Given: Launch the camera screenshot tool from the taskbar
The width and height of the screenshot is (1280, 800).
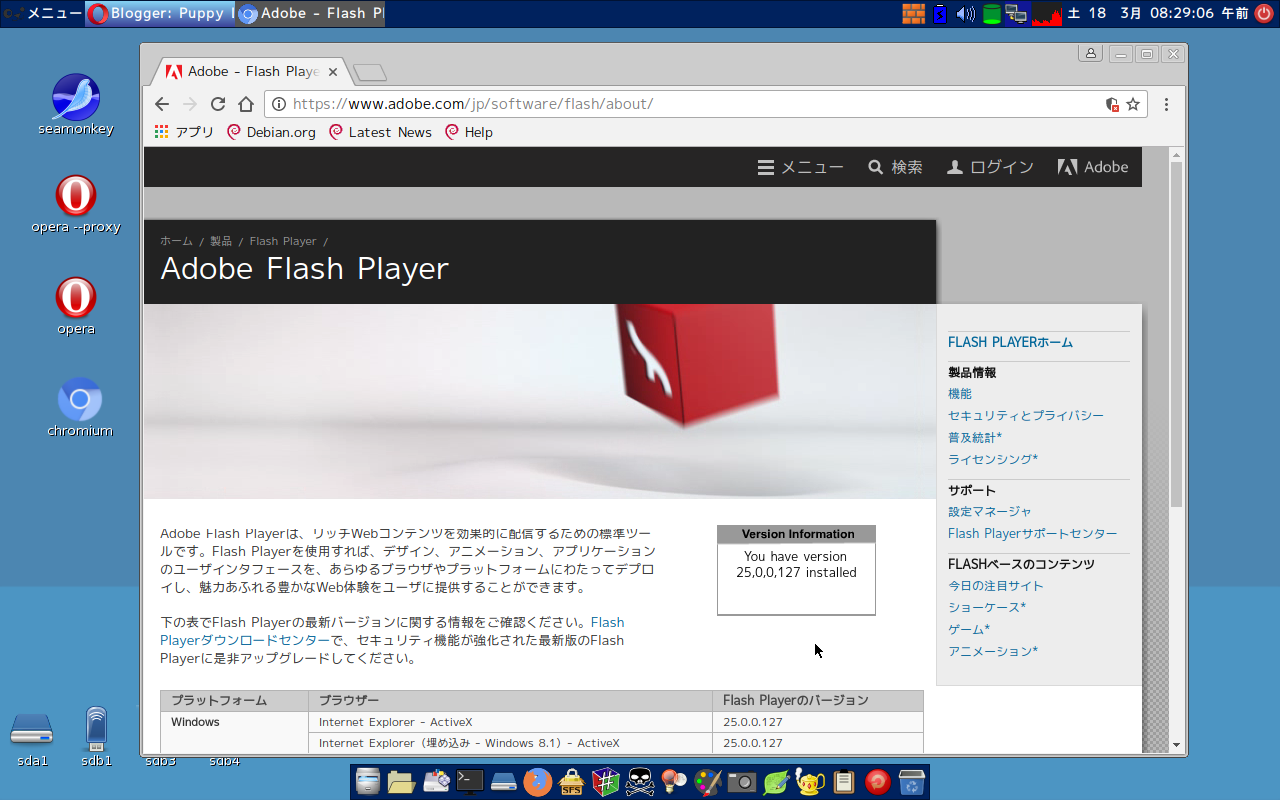Looking at the screenshot, I should (x=742, y=781).
